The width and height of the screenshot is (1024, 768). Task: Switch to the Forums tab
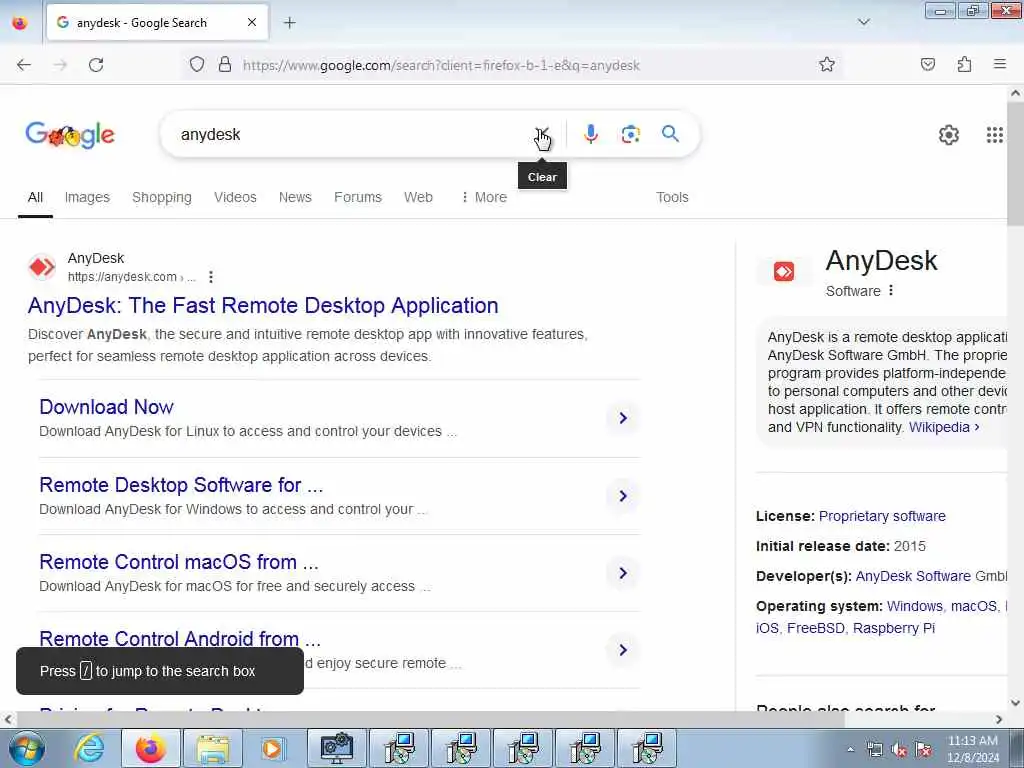[x=358, y=197]
